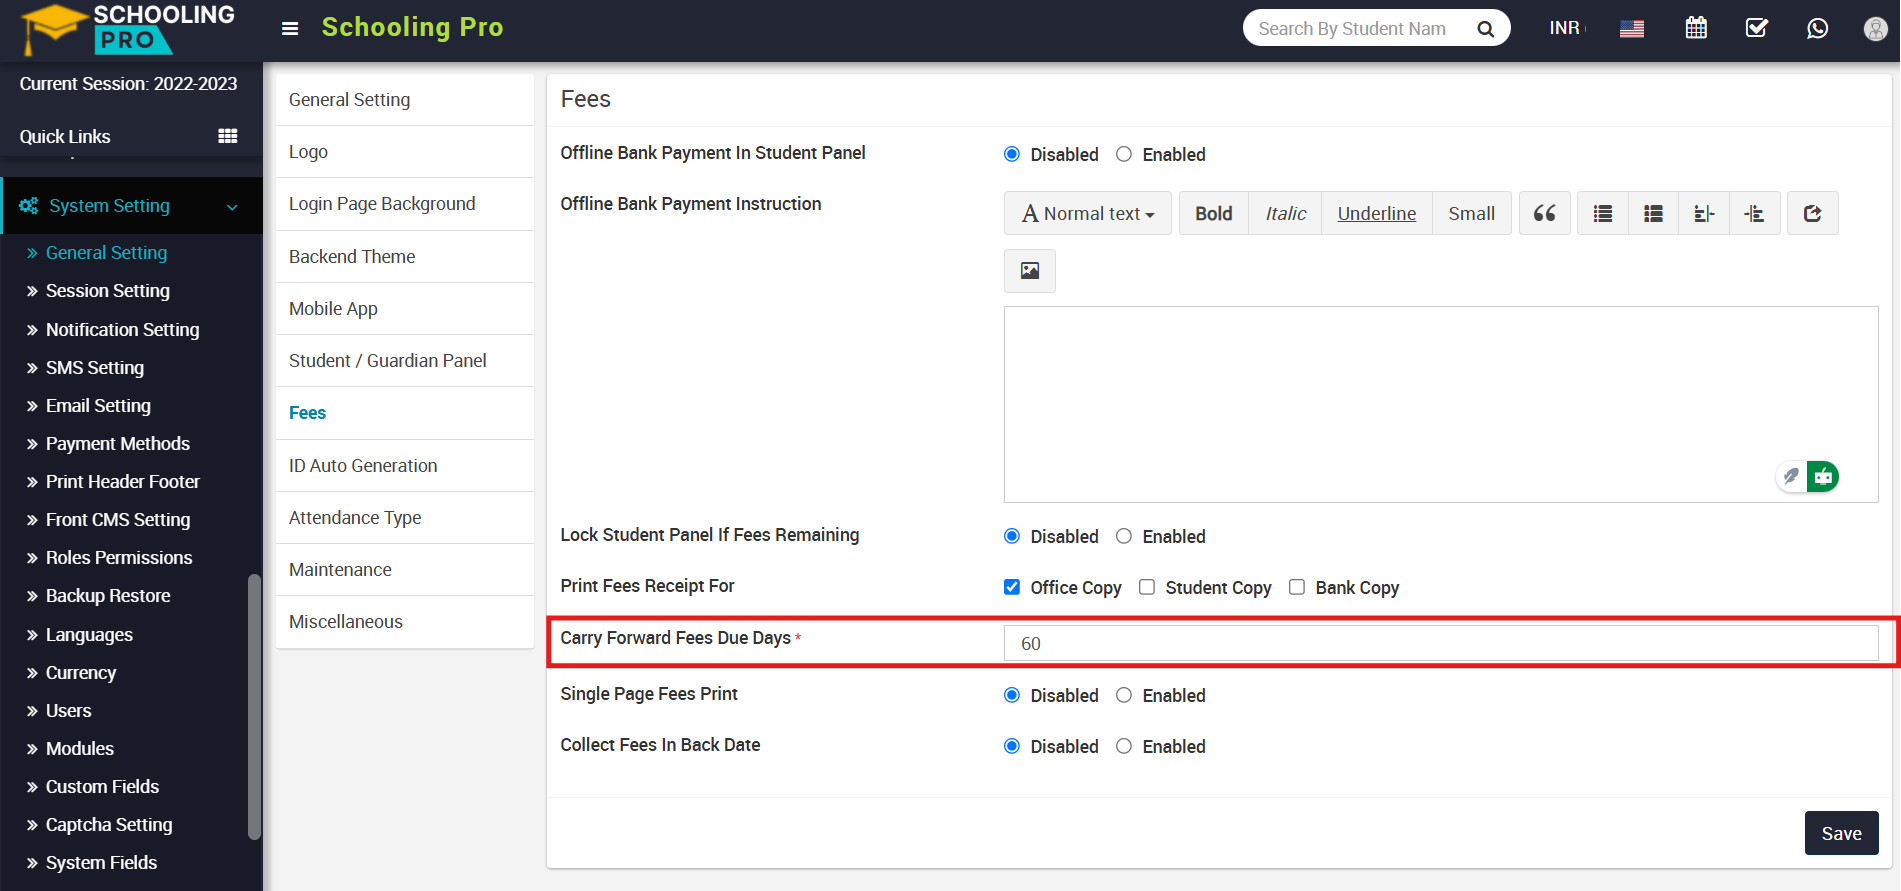Select the Fees tab
The width and height of the screenshot is (1901, 891).
click(x=404, y=413)
